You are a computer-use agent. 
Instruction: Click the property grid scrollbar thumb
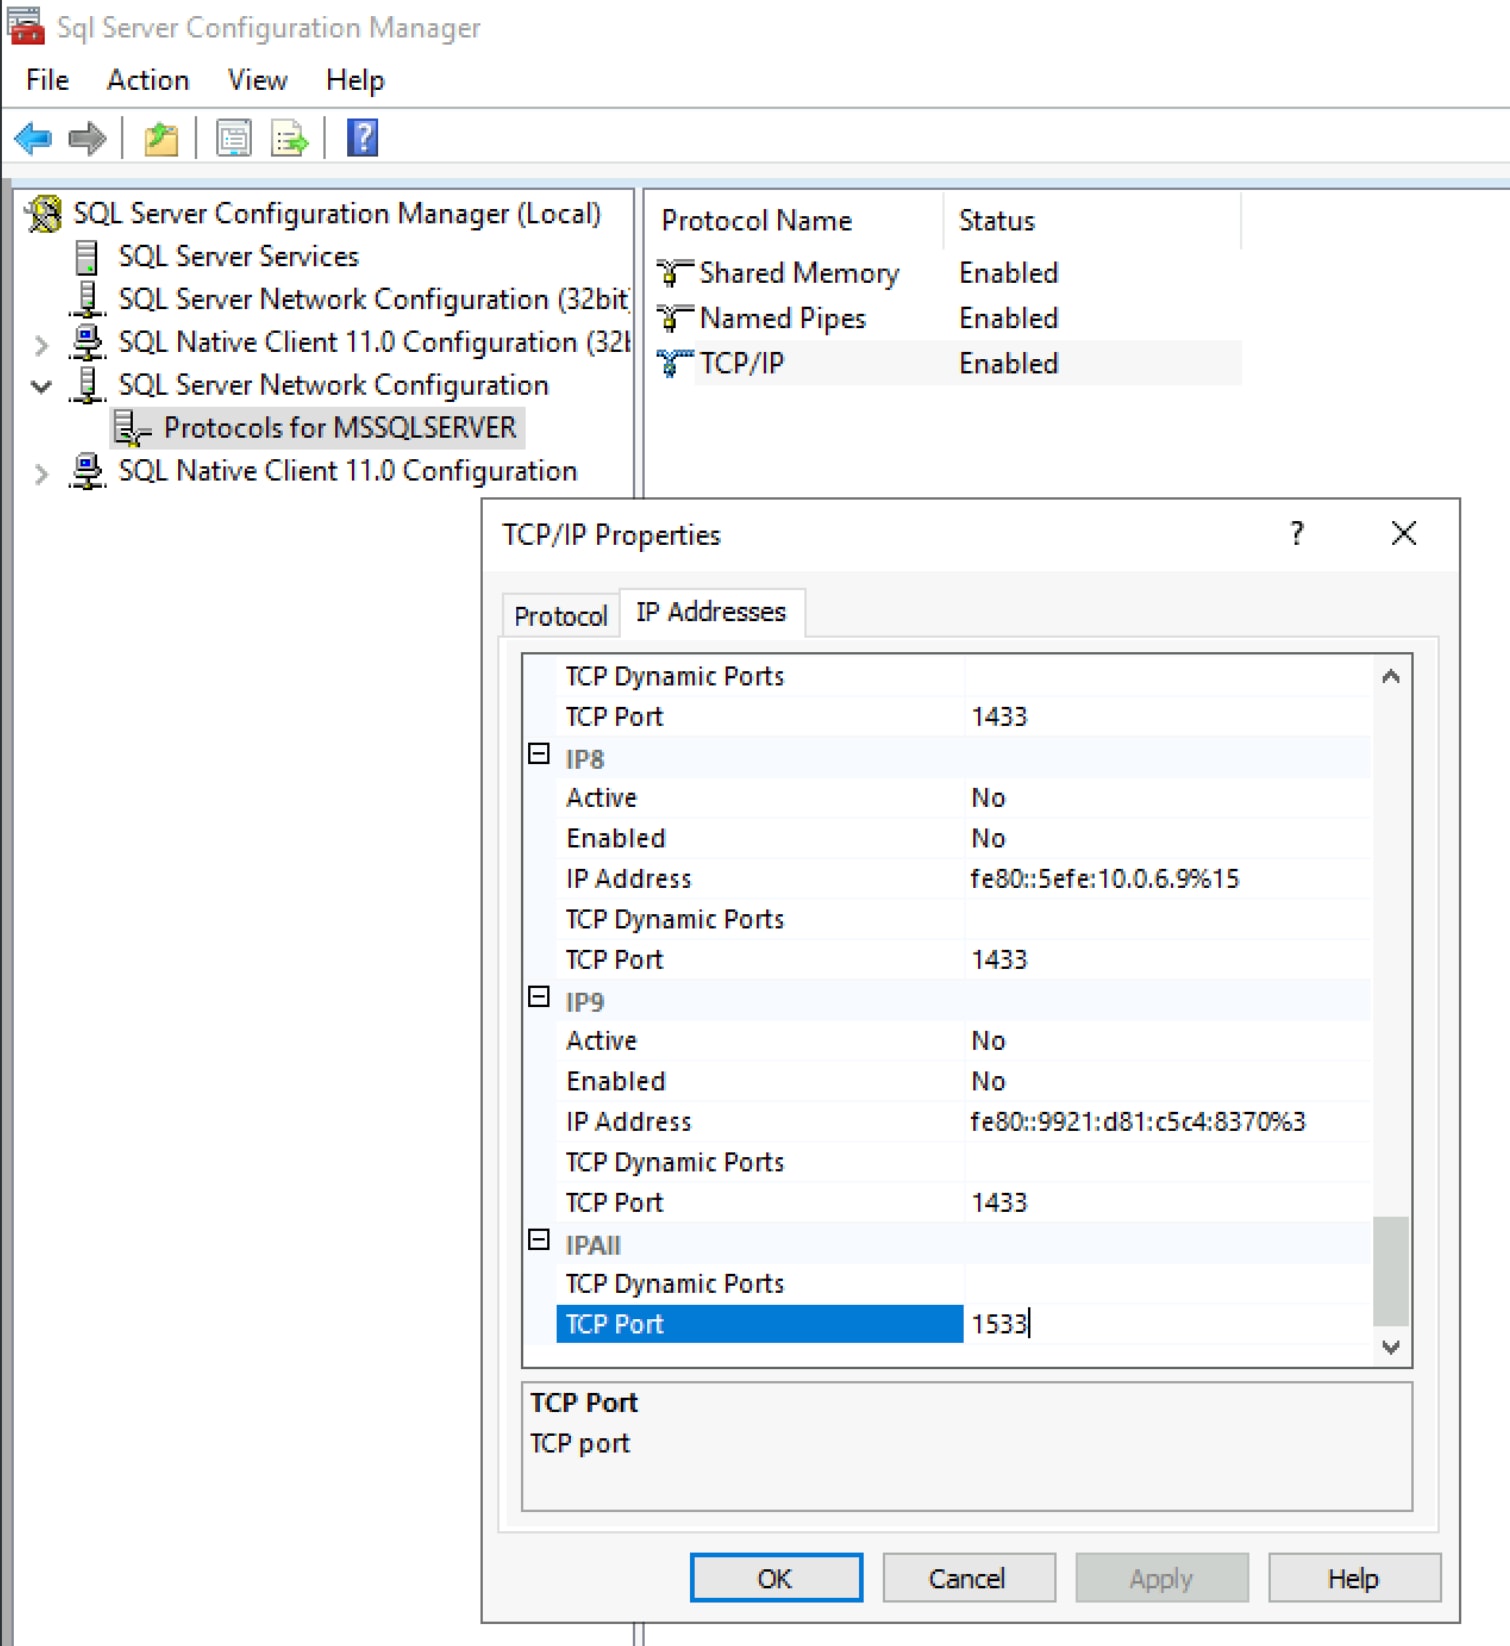coord(1390,1270)
